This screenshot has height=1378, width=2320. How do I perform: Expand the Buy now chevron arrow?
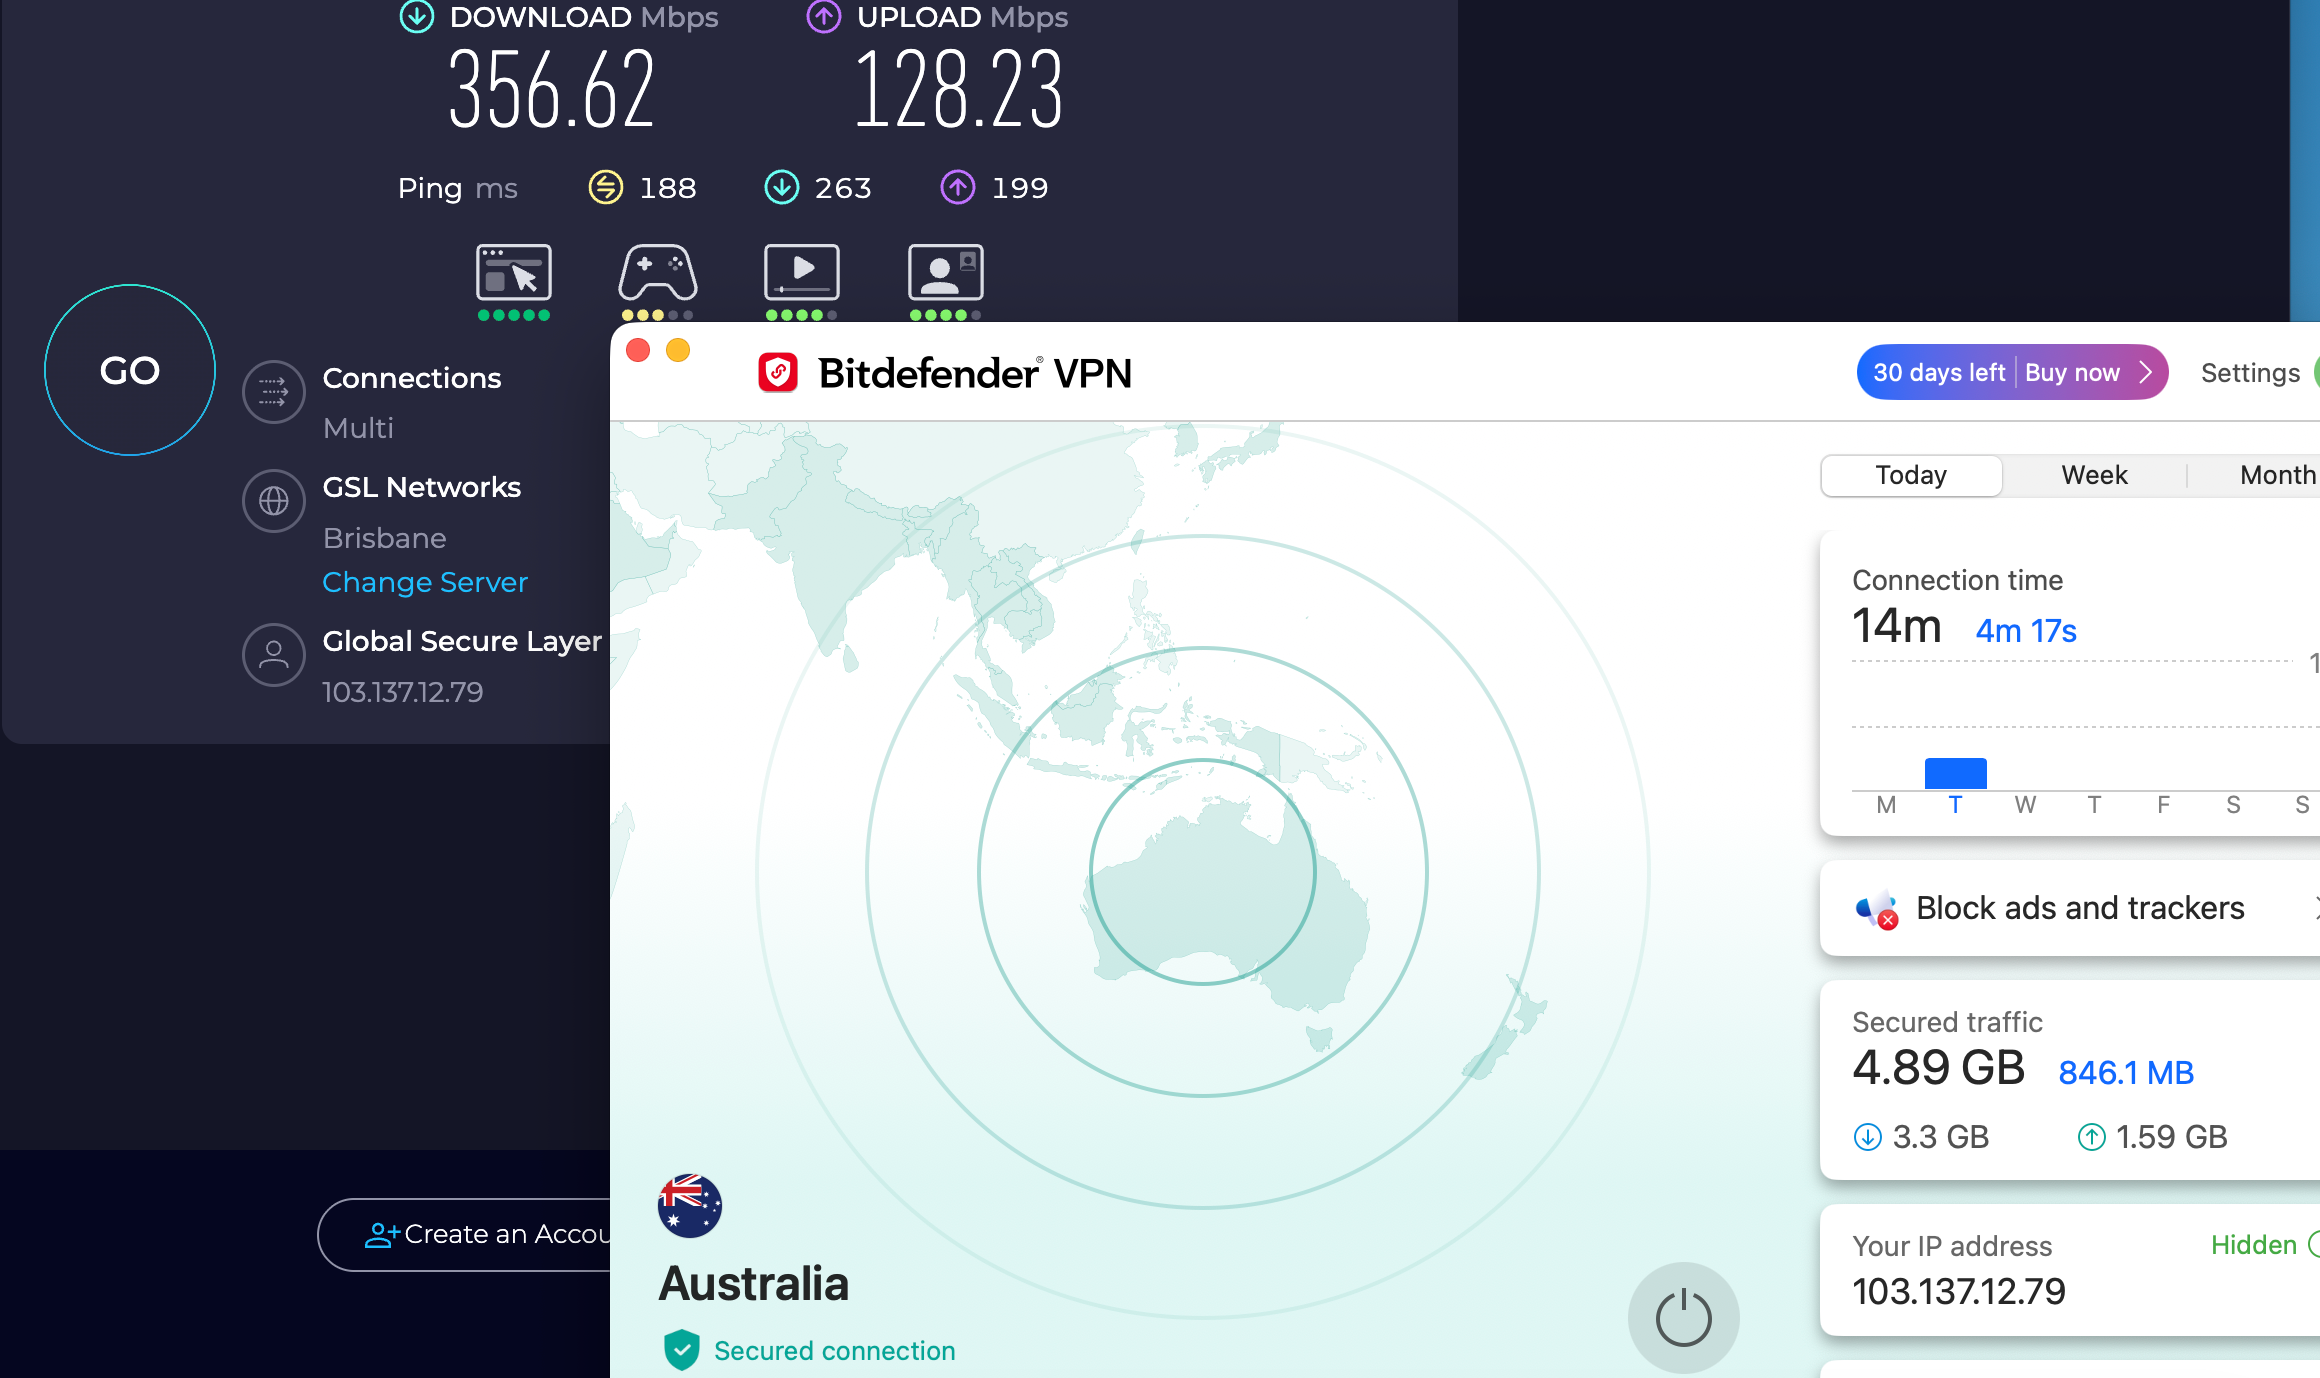pos(2144,372)
